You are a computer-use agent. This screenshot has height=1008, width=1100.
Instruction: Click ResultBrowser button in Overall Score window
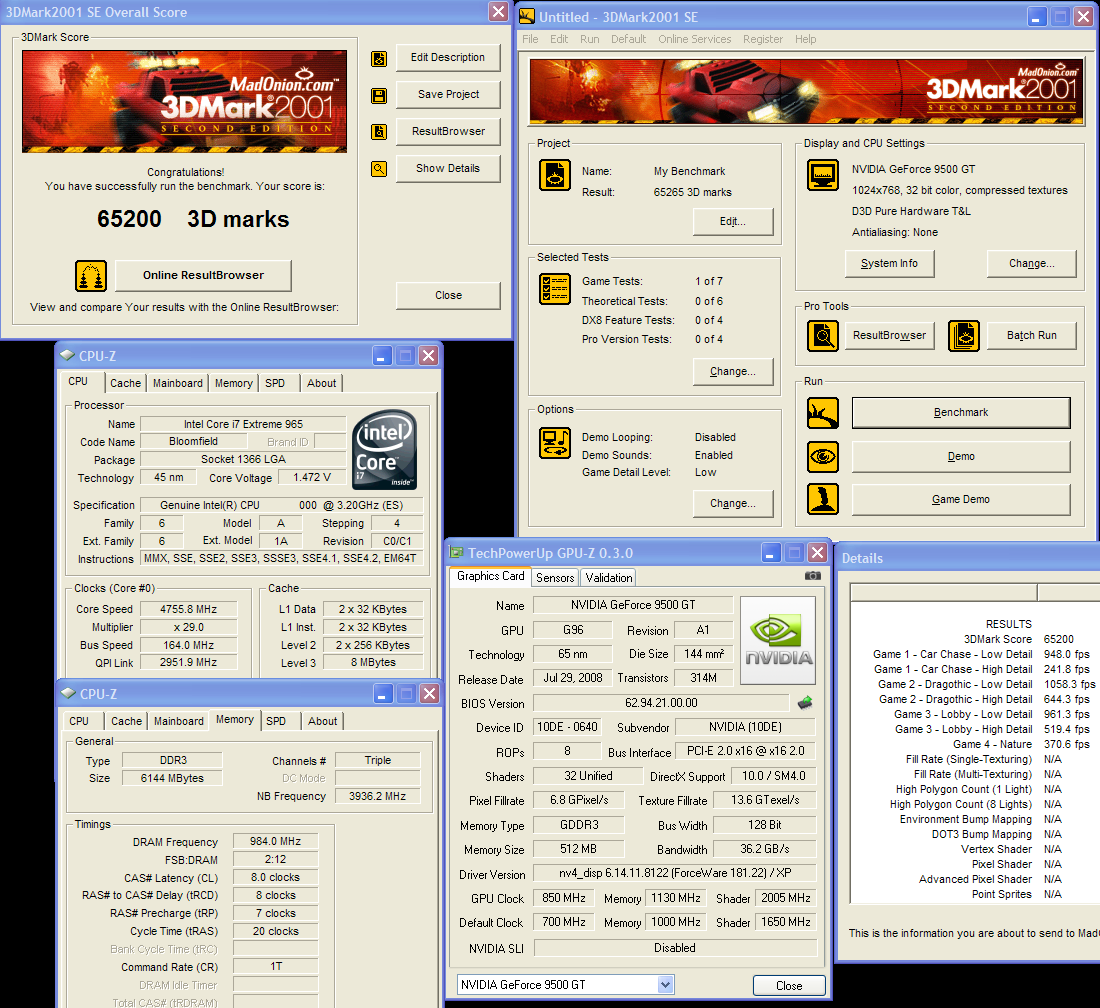[x=448, y=131]
